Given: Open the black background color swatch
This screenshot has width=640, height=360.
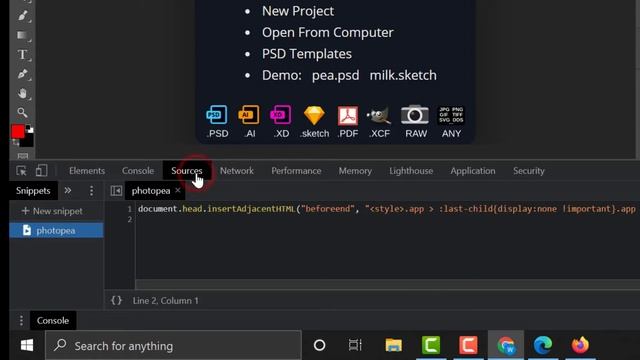Looking at the screenshot, I should click(x=27, y=141).
